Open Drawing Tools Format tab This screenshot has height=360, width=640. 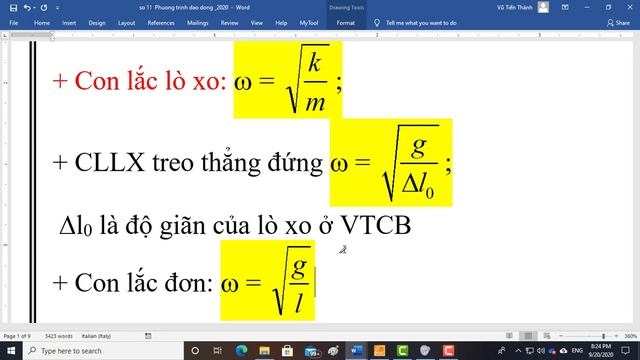[345, 23]
